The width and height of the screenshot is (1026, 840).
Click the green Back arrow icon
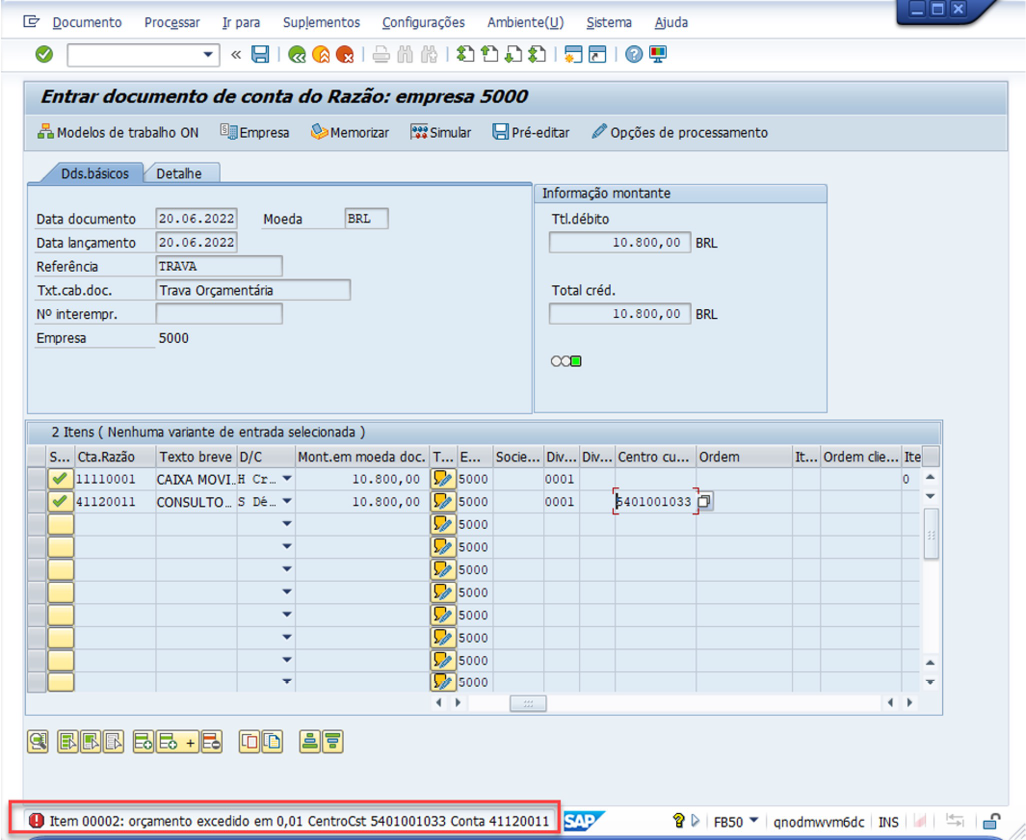click(x=297, y=55)
